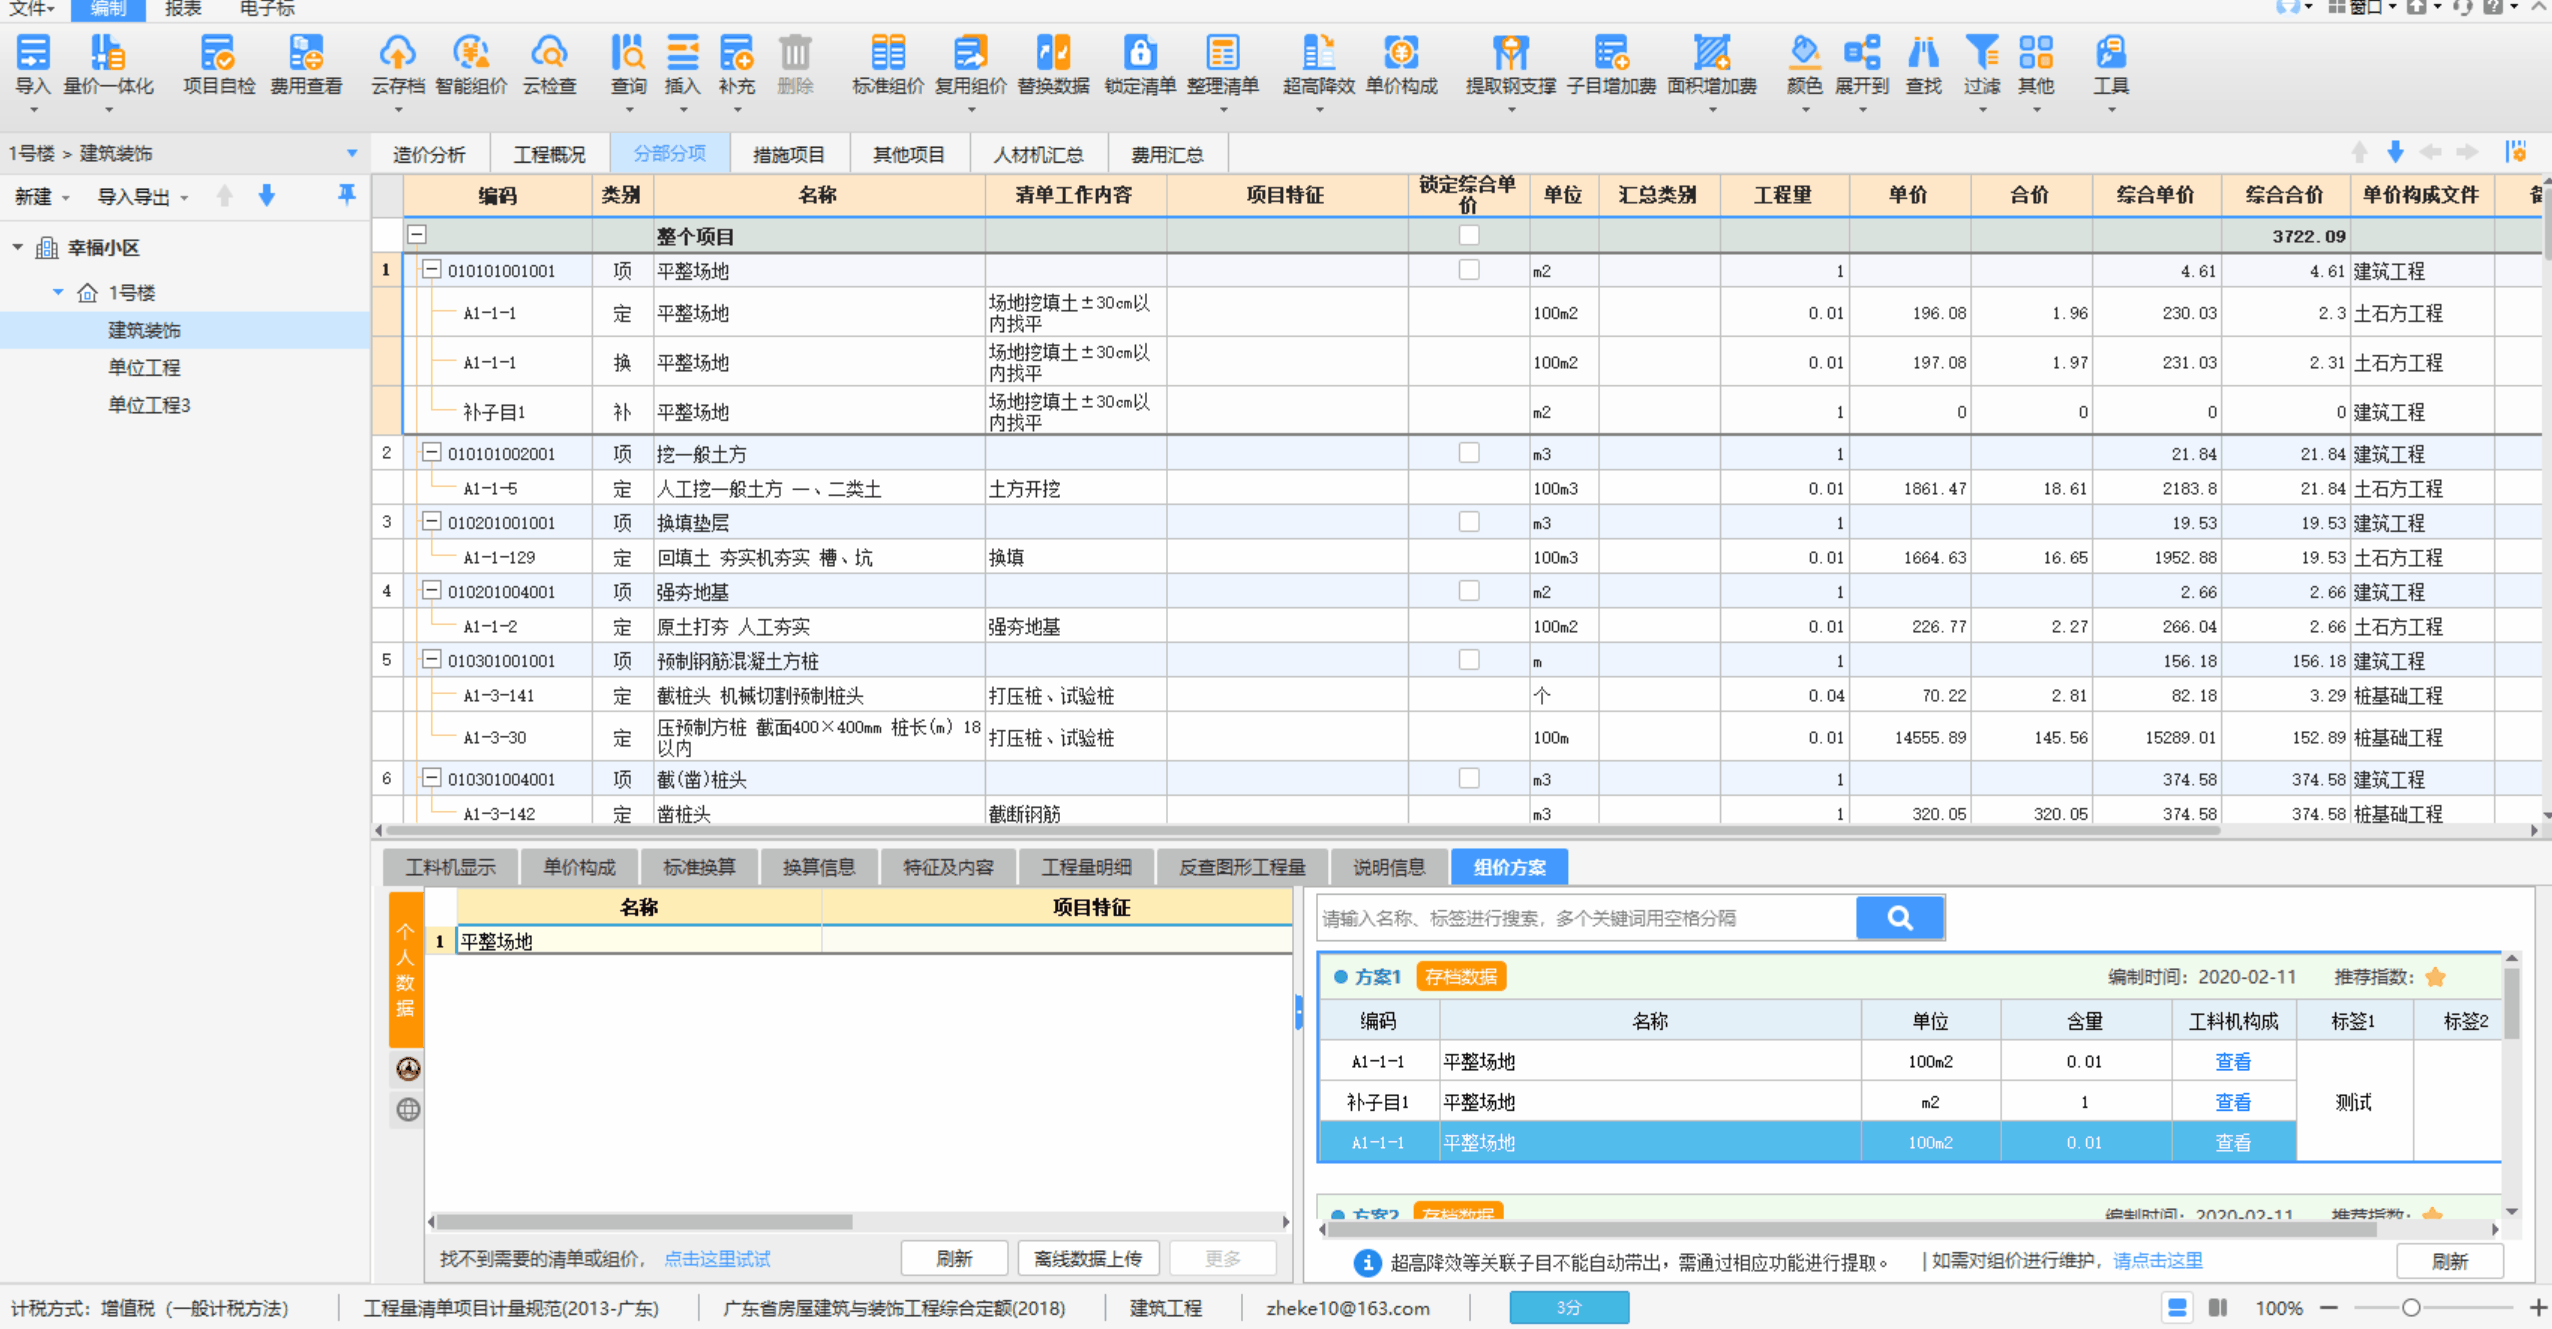Click the 离线数据上传 button
Viewport: 2552px width, 1329px height.
coord(1087,1259)
